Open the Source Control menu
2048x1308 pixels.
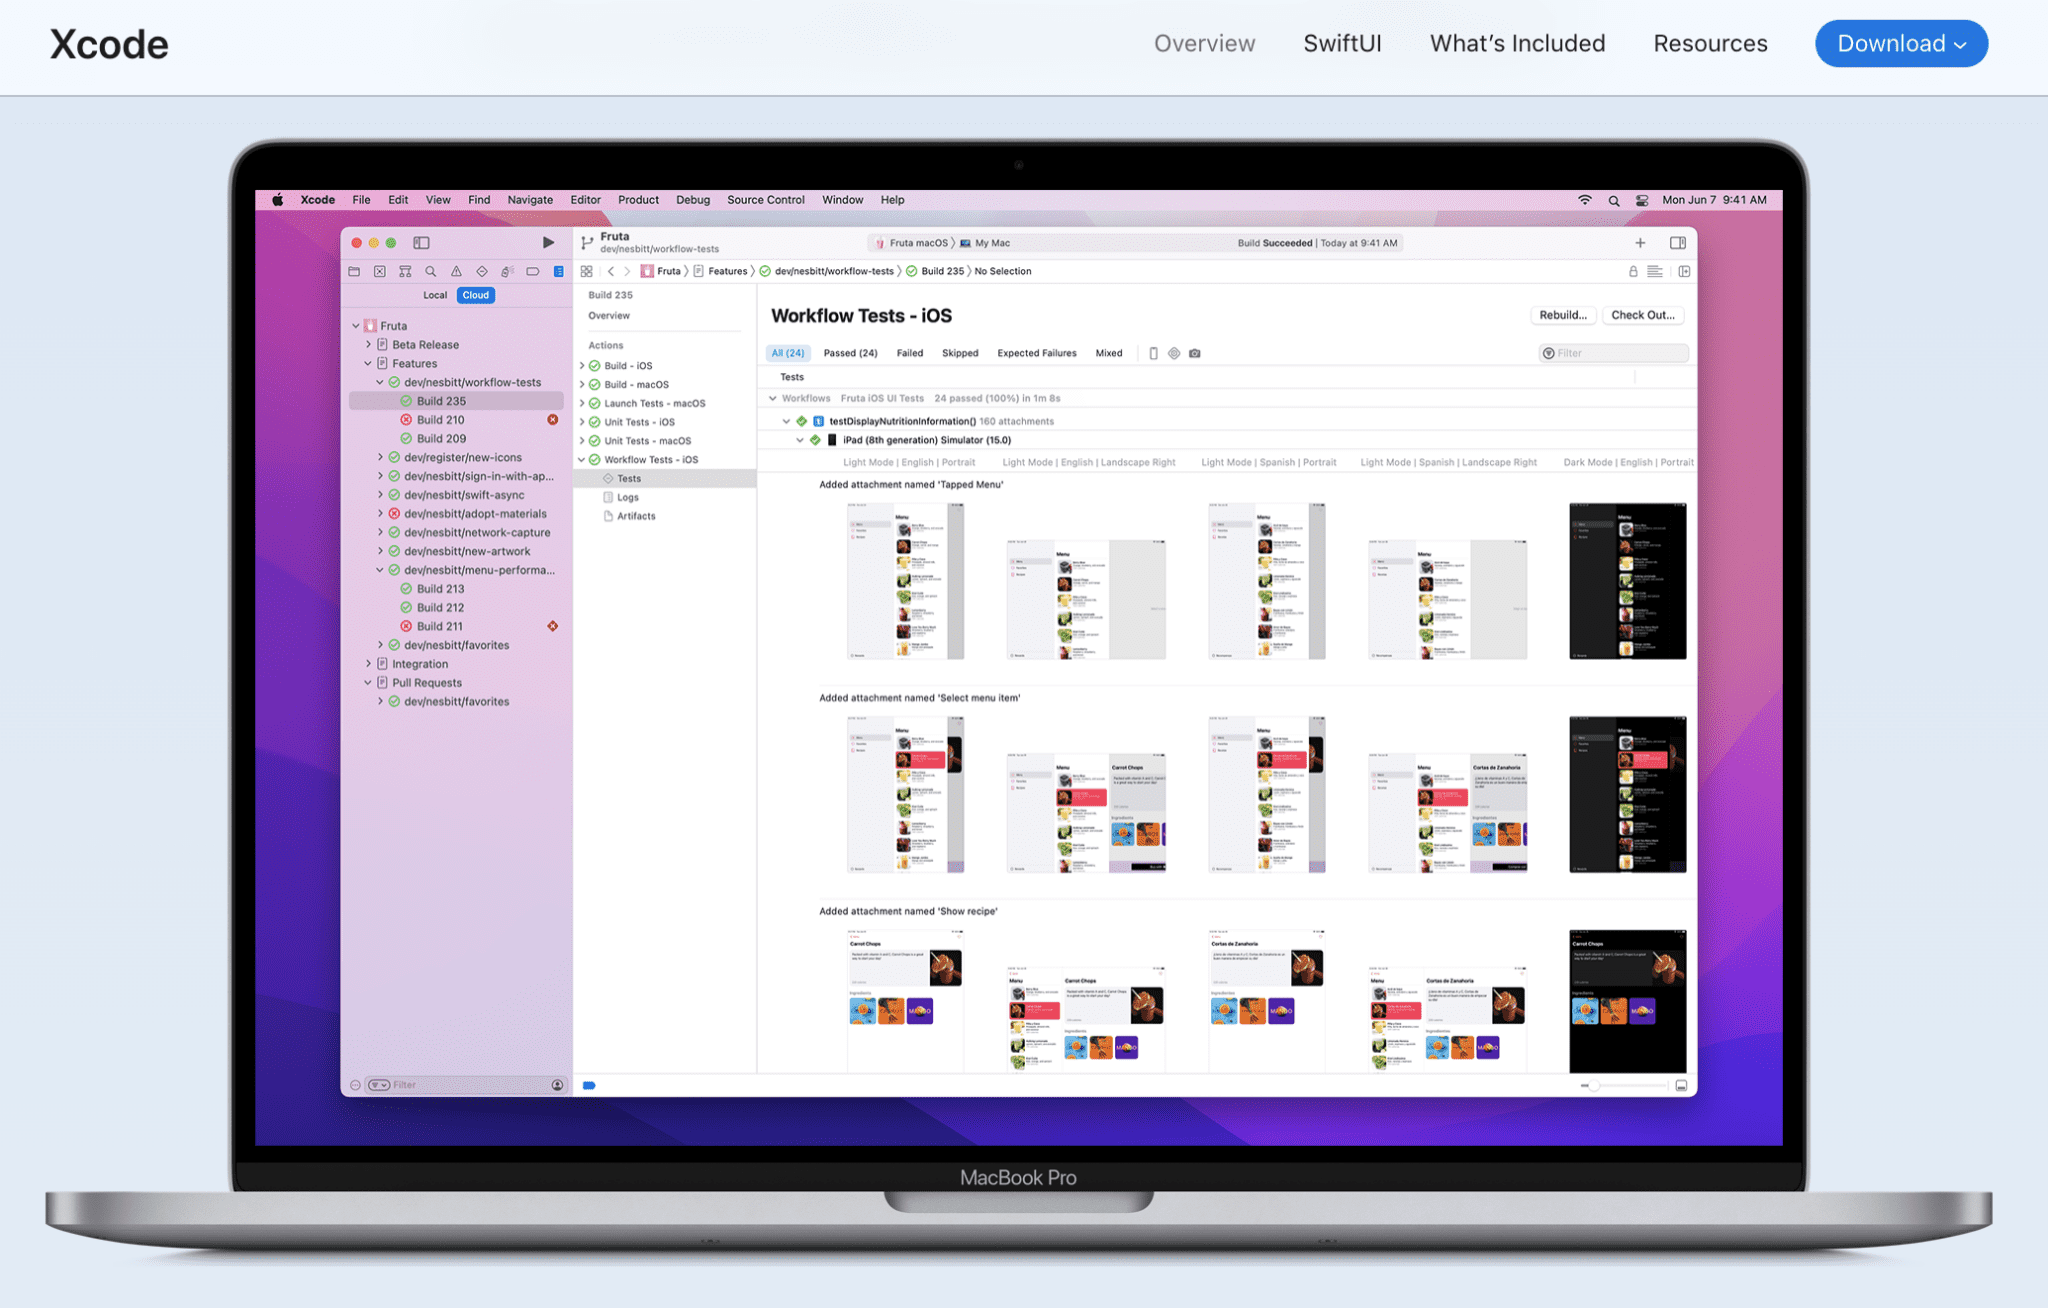pos(765,200)
